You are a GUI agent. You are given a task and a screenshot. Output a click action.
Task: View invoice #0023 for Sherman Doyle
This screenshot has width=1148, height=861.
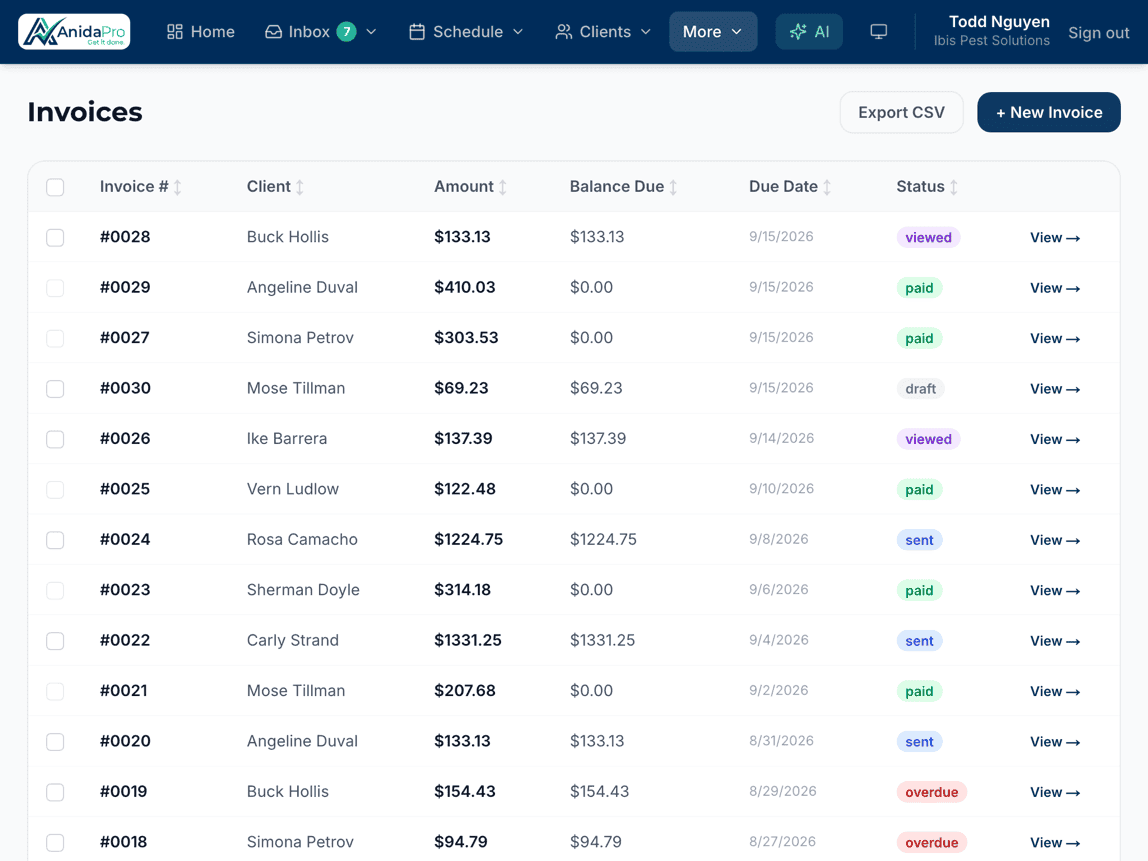pyautogui.click(x=1055, y=591)
